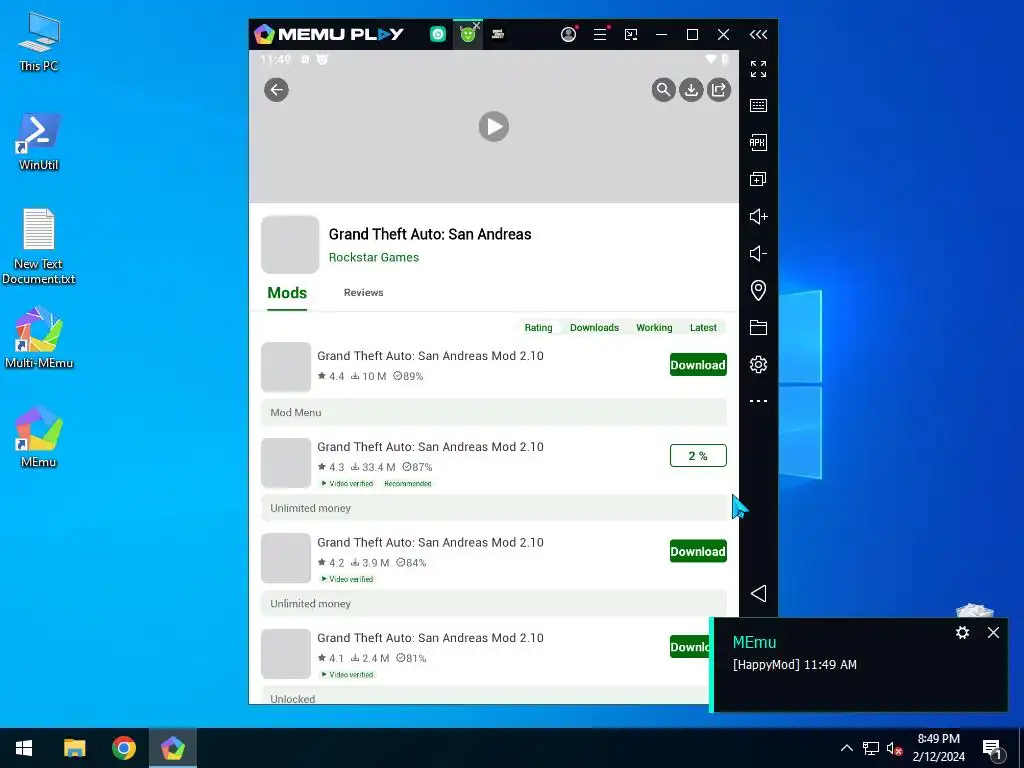This screenshot has height=768, width=1024.
Task: Launch Chrome from the taskbar
Action: 123,748
